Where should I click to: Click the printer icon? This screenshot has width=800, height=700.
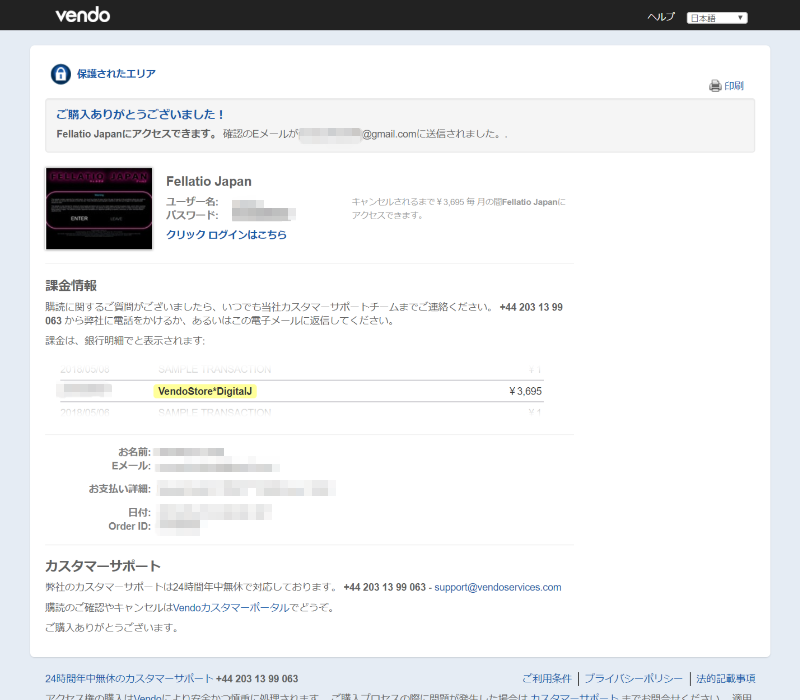pos(715,86)
